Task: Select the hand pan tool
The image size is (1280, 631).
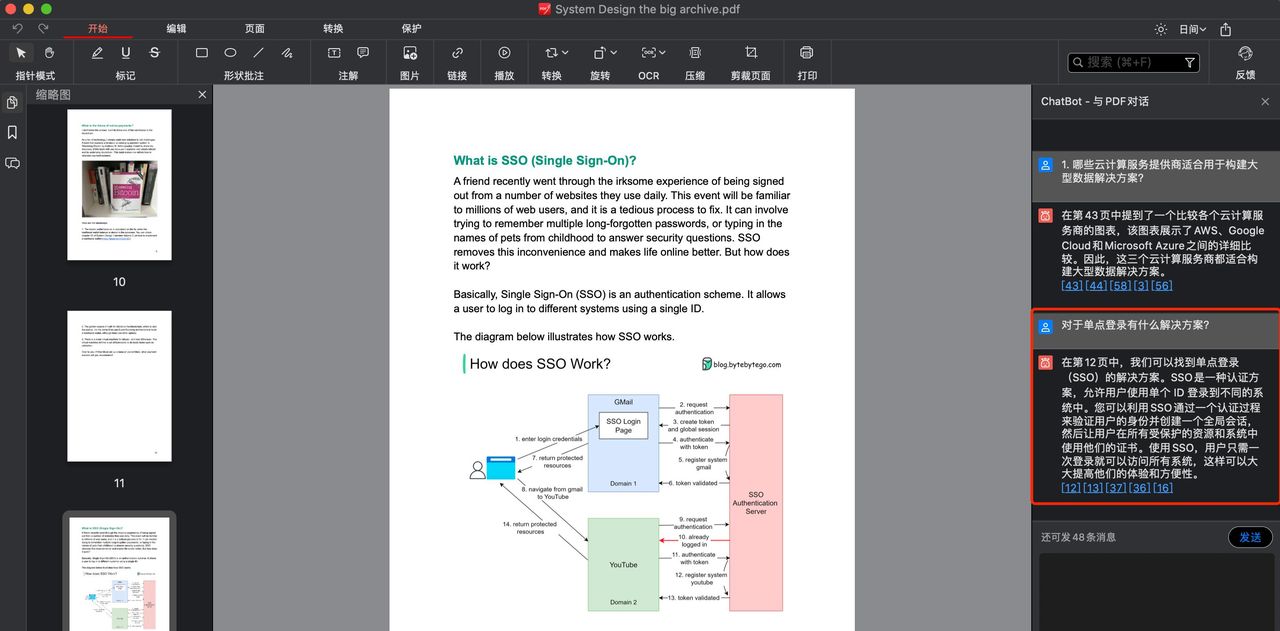Action: coord(49,53)
